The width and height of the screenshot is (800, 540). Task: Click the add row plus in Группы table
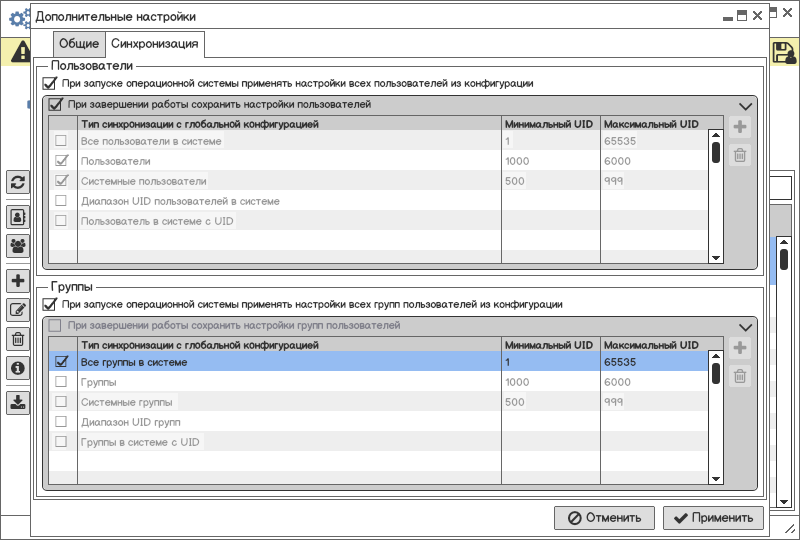tap(740, 348)
